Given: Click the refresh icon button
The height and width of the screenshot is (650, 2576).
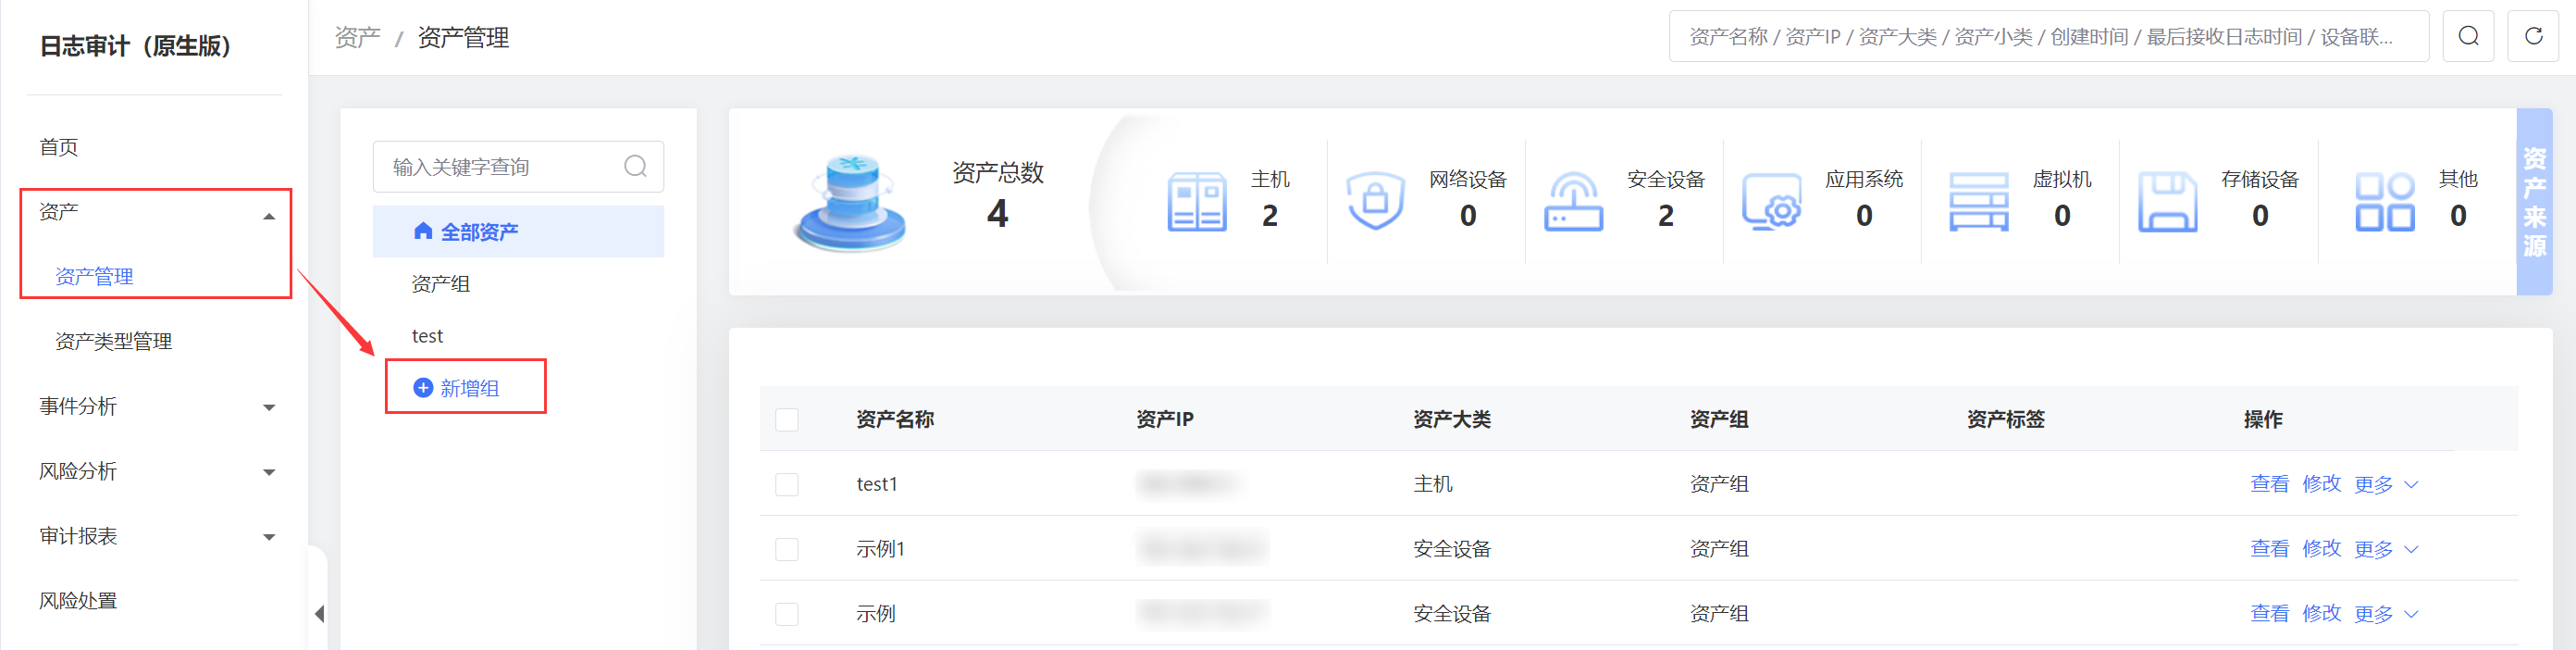Looking at the screenshot, I should (x=2533, y=37).
